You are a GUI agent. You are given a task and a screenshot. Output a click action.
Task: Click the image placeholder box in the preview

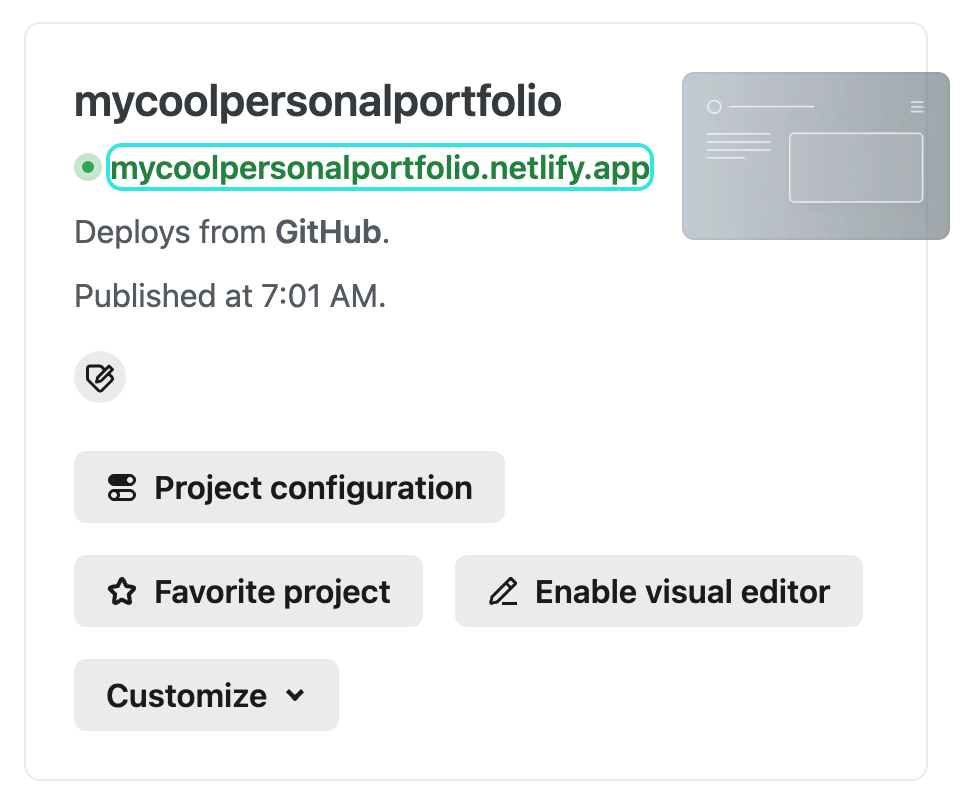[x=855, y=167]
